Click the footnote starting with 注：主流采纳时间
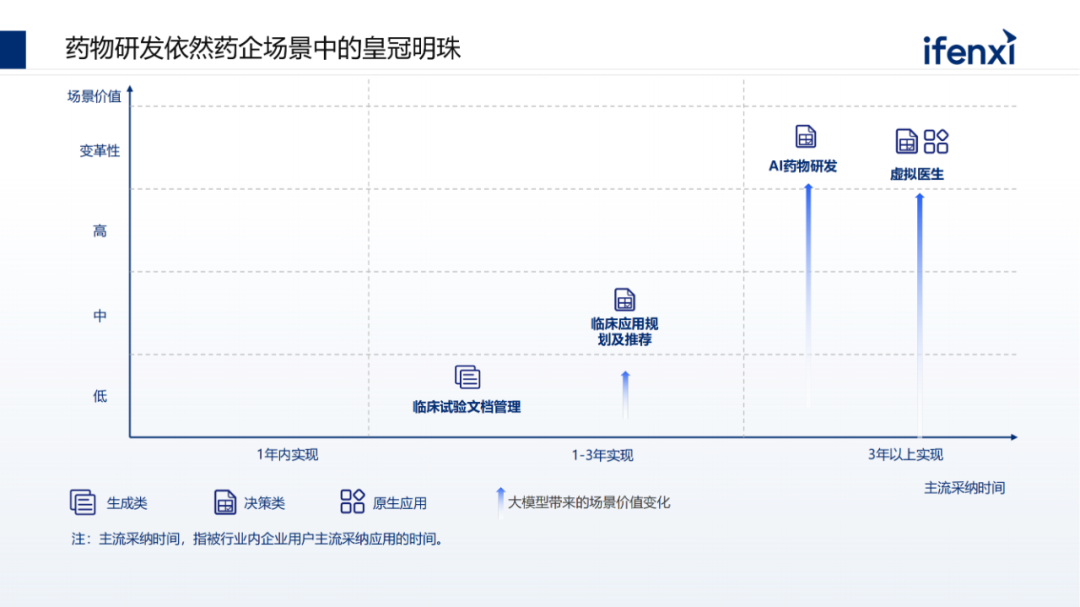This screenshot has width=1080, height=607. tap(258, 539)
